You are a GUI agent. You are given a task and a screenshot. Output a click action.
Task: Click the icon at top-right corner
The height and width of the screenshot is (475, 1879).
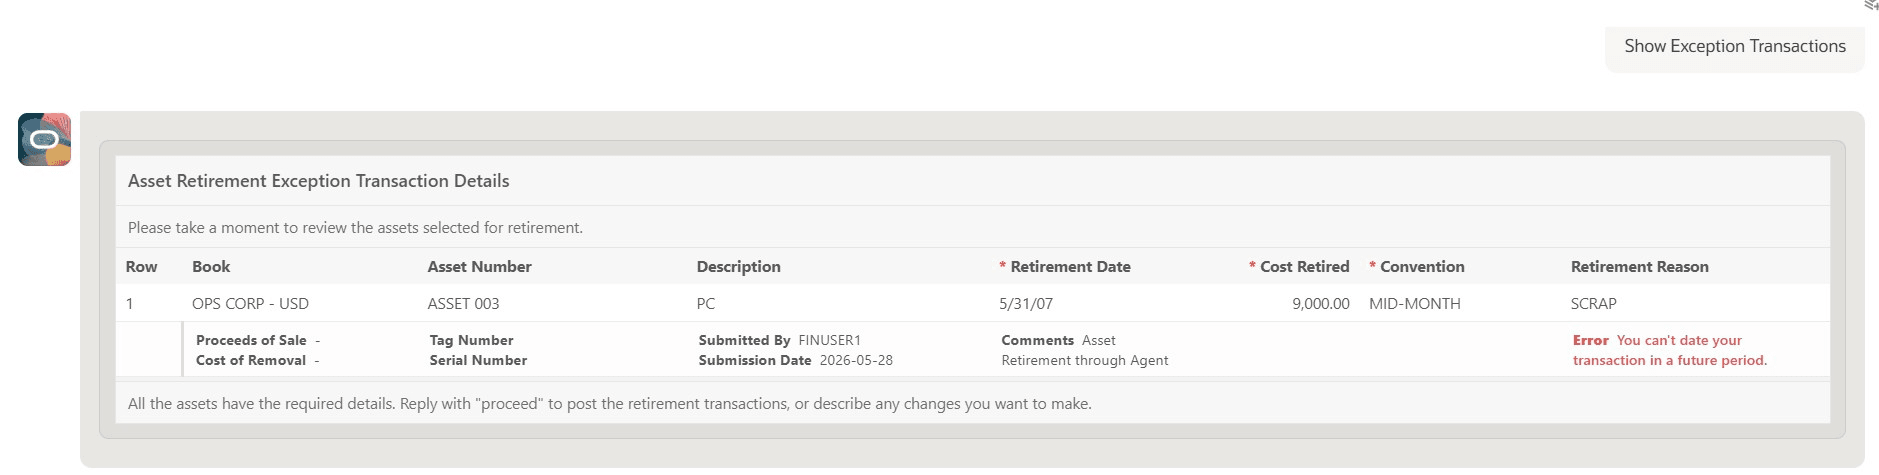click(1871, 5)
